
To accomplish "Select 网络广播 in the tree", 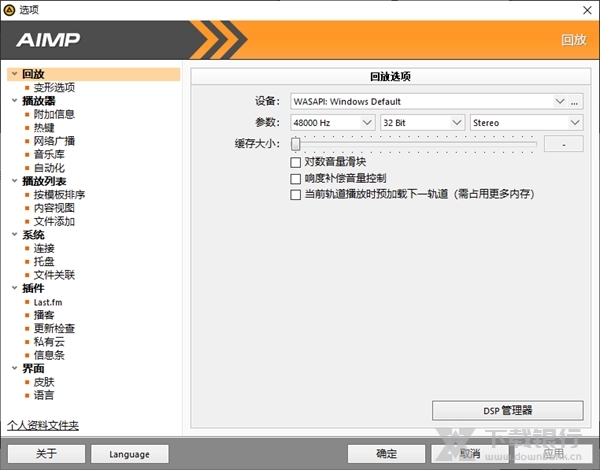I will coord(54,141).
